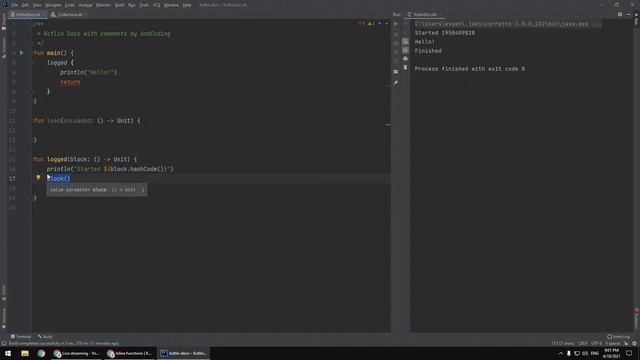Collapse the load function fold marker
This screenshot has height=360, width=640.
pos(33,121)
